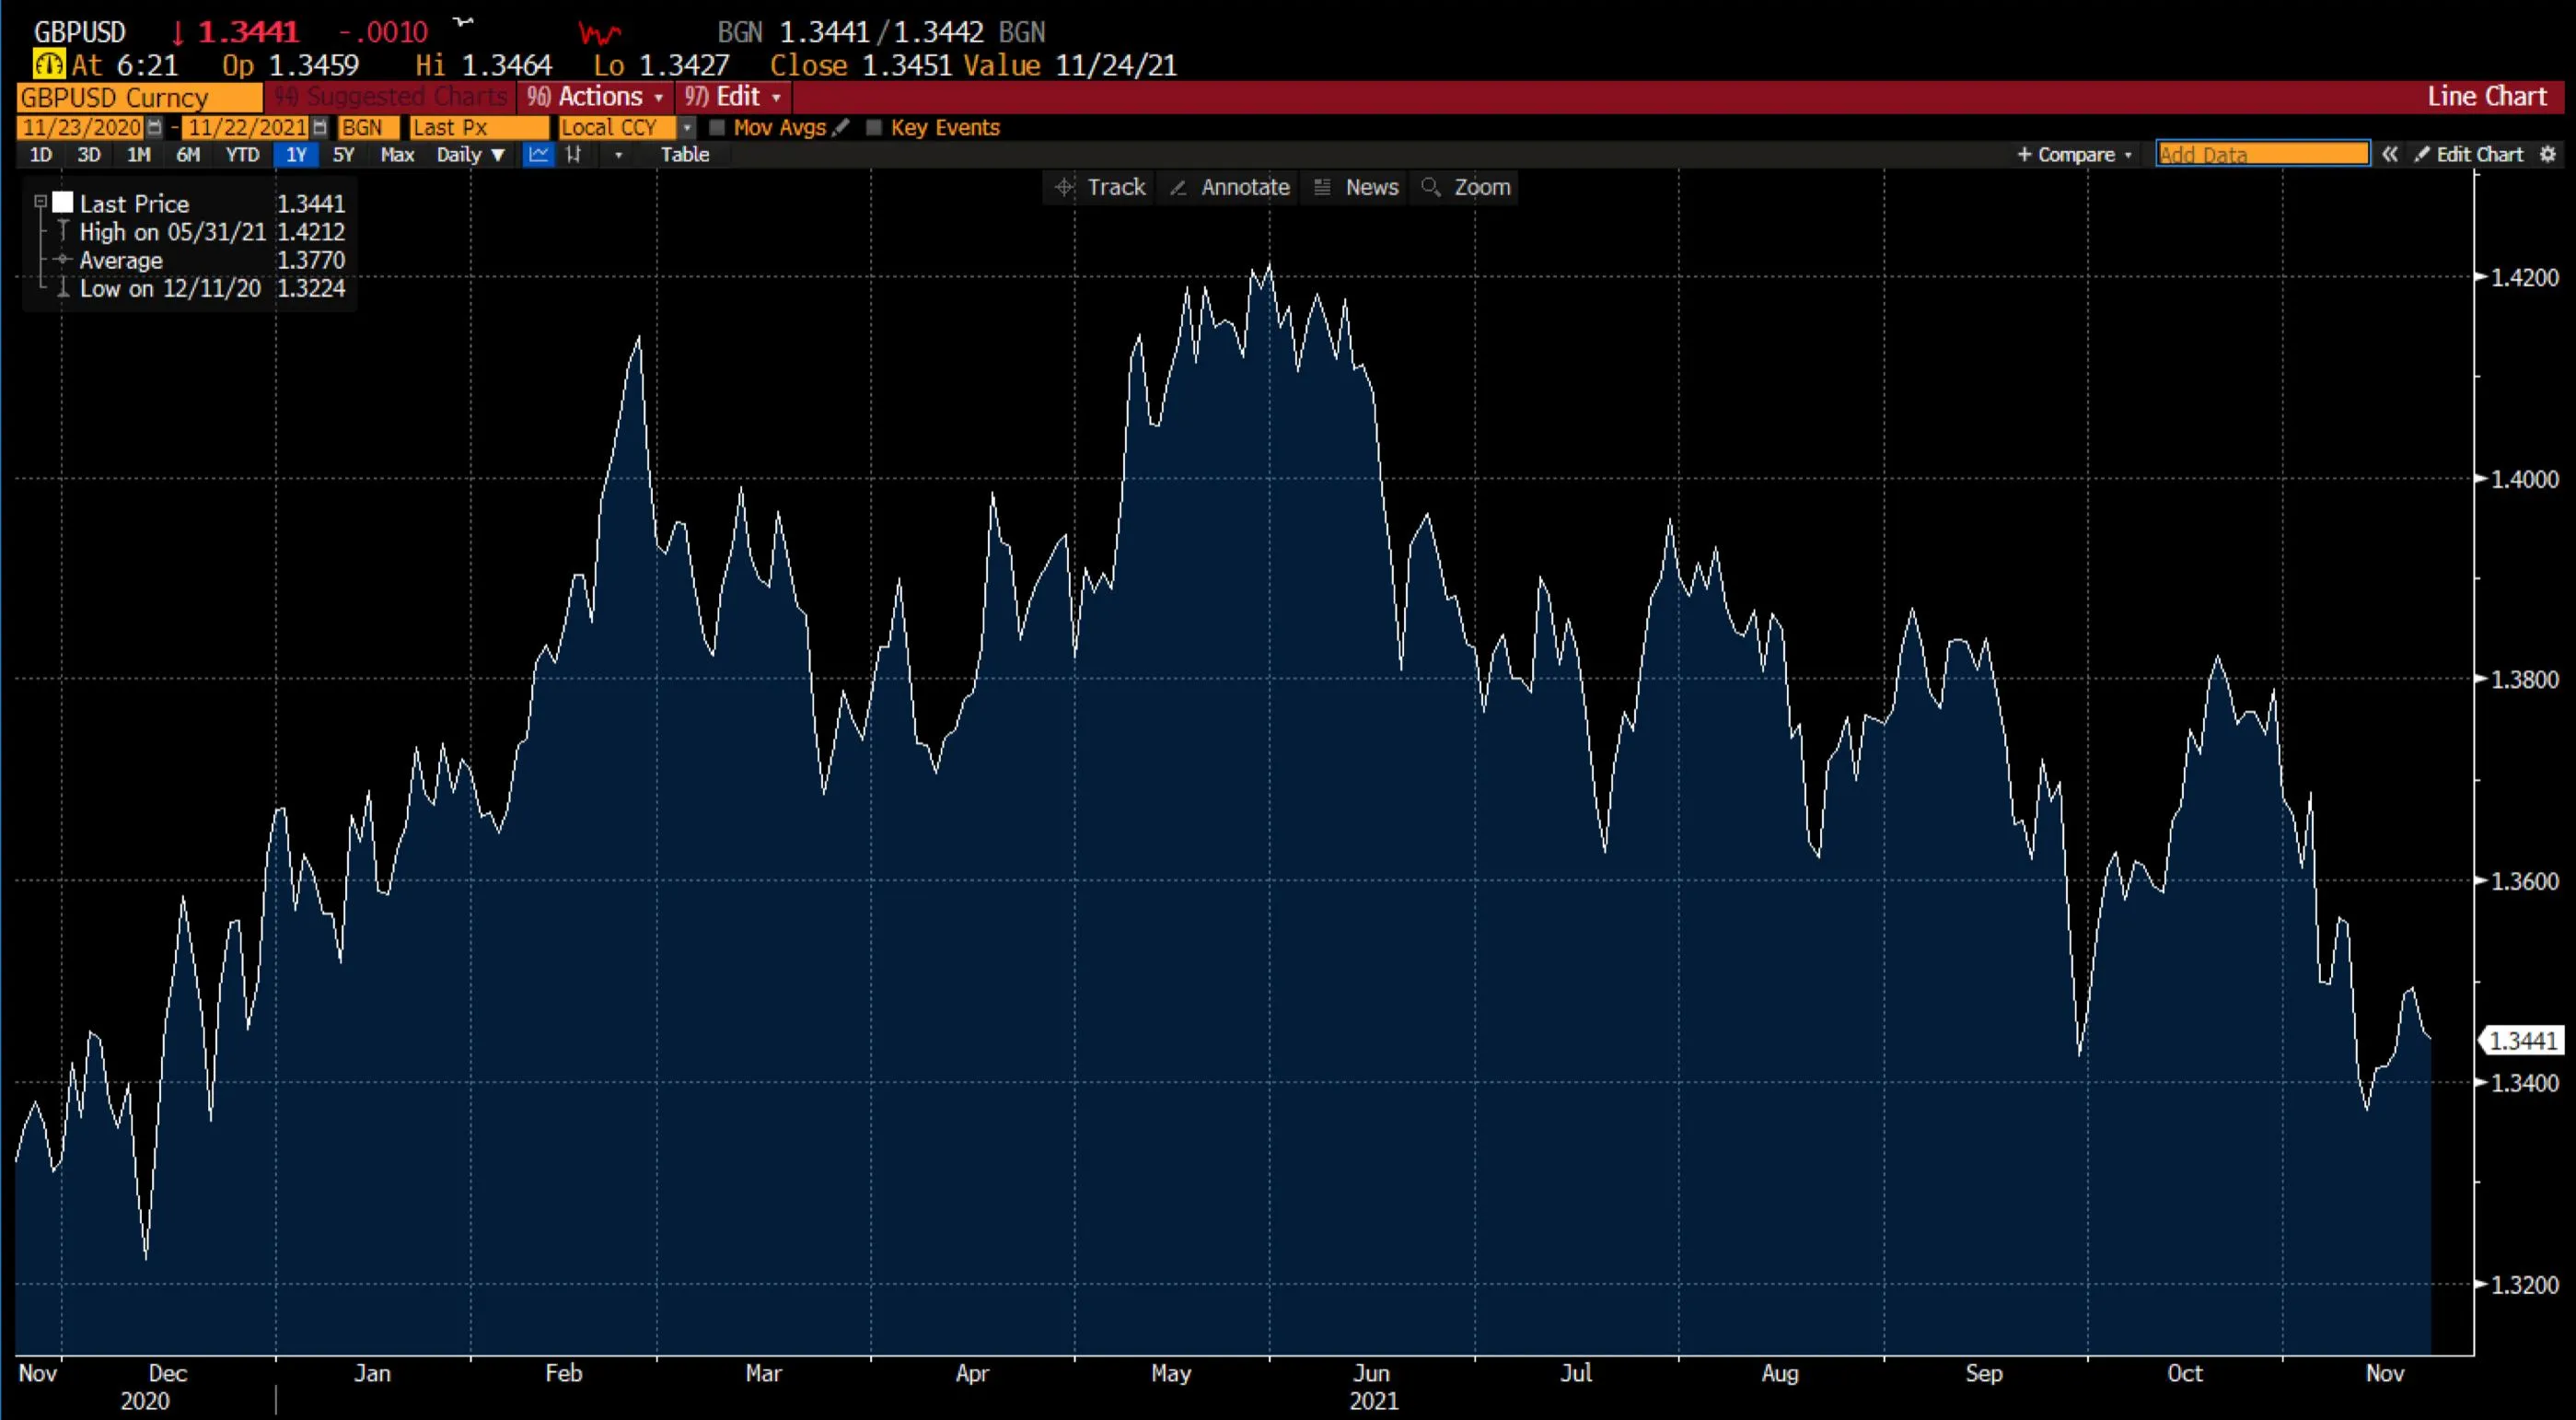Enable the Mov Avgs checkbox
This screenshot has width=2576, height=1420.
pyautogui.click(x=718, y=128)
